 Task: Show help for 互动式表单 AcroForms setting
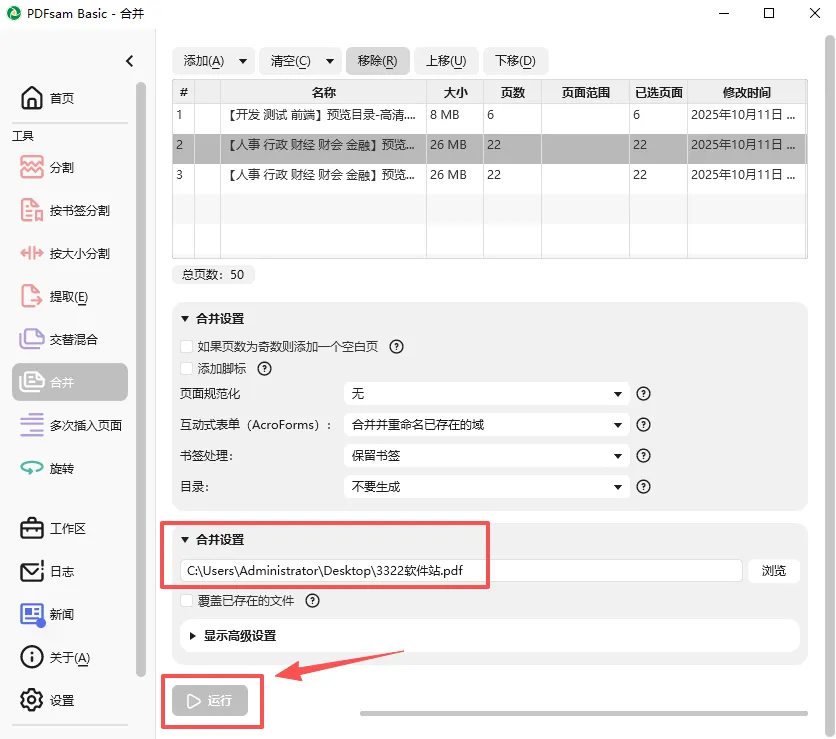[644, 424]
